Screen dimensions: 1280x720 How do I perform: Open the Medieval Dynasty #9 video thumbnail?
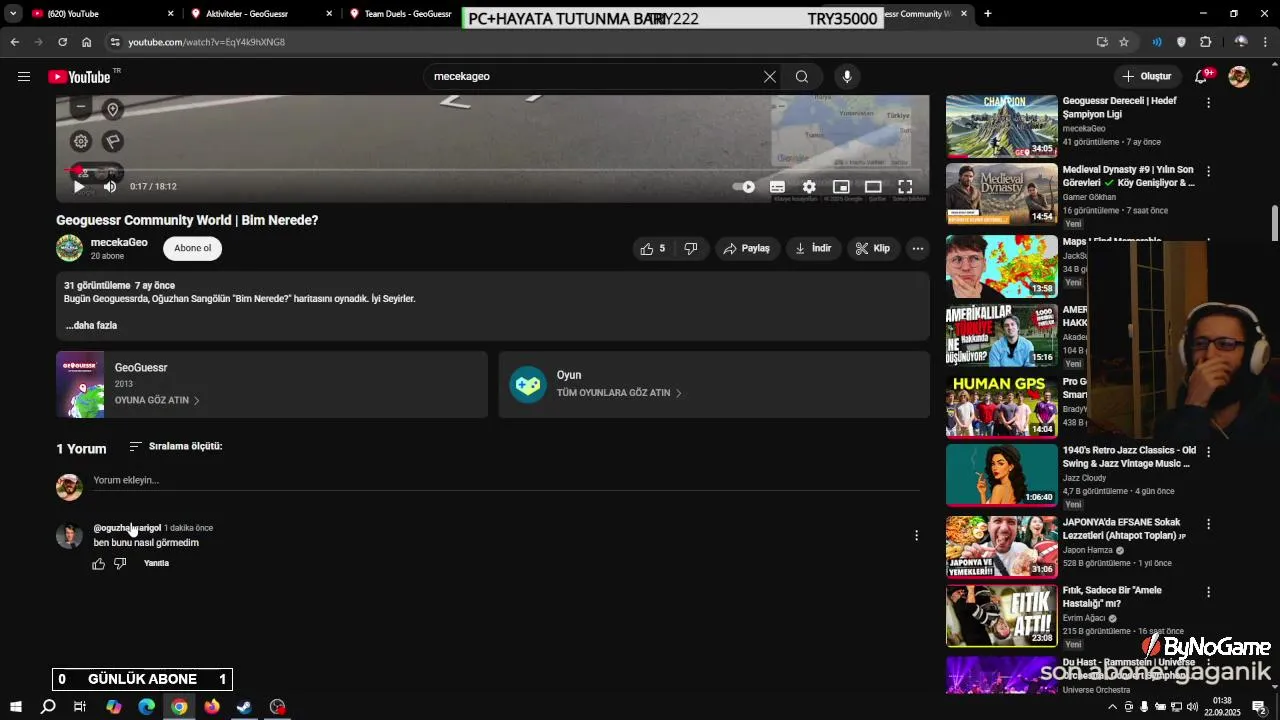tap(1001, 195)
